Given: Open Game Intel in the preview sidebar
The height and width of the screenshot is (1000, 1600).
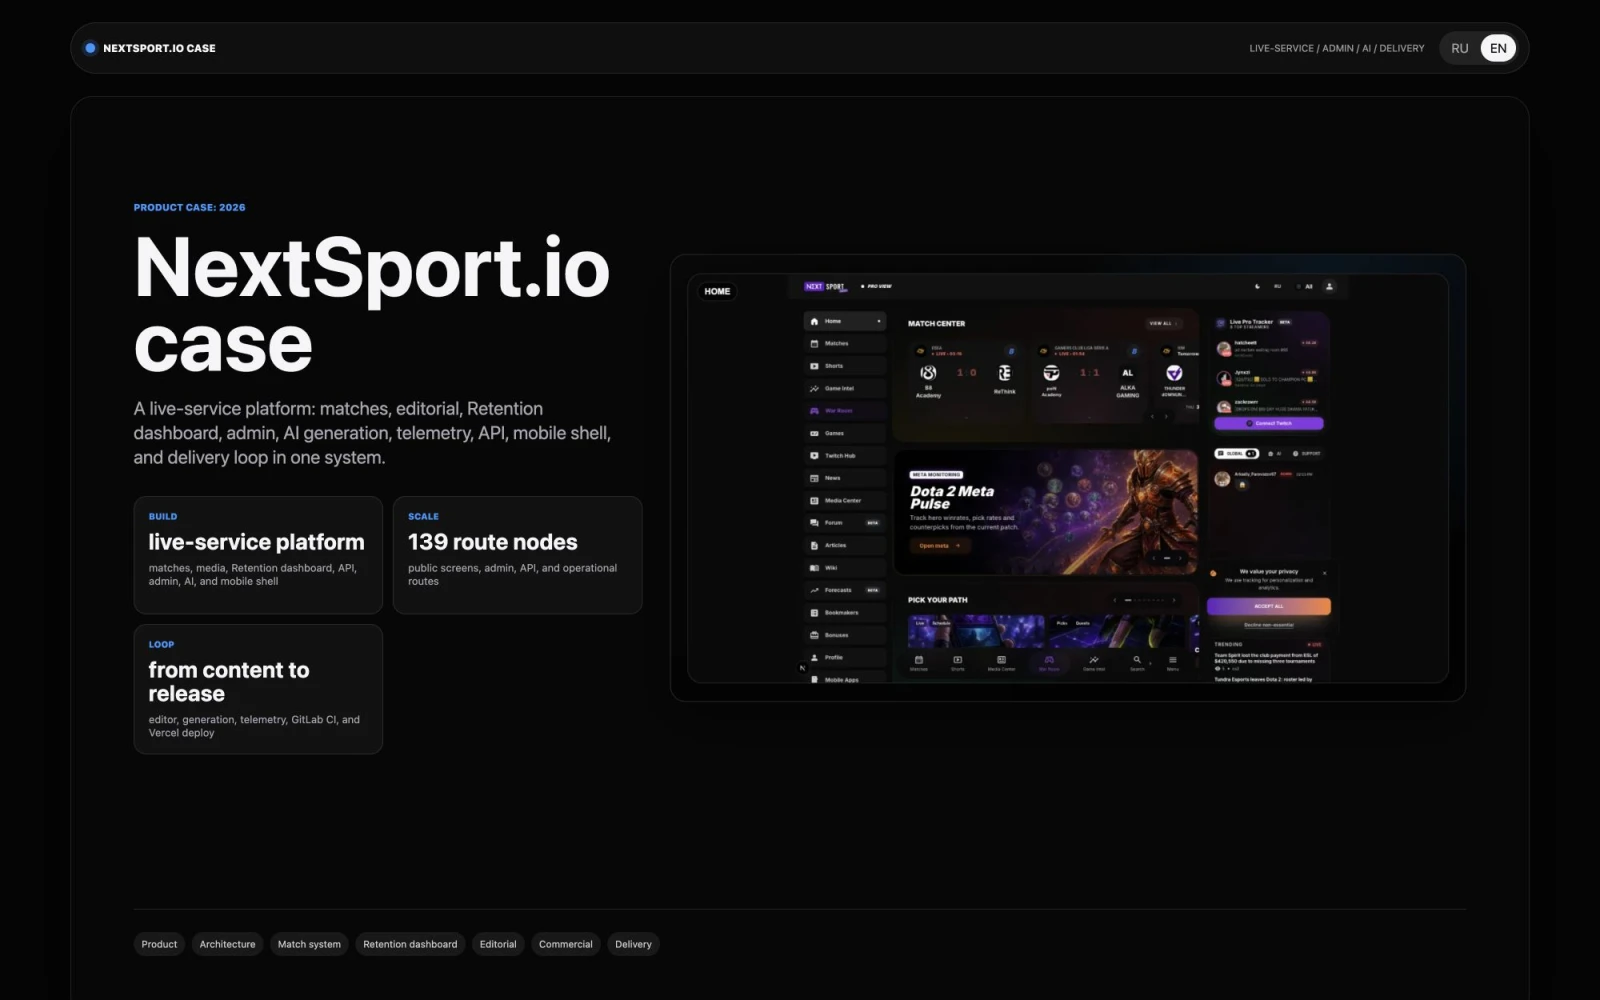Looking at the screenshot, I should [844, 388].
